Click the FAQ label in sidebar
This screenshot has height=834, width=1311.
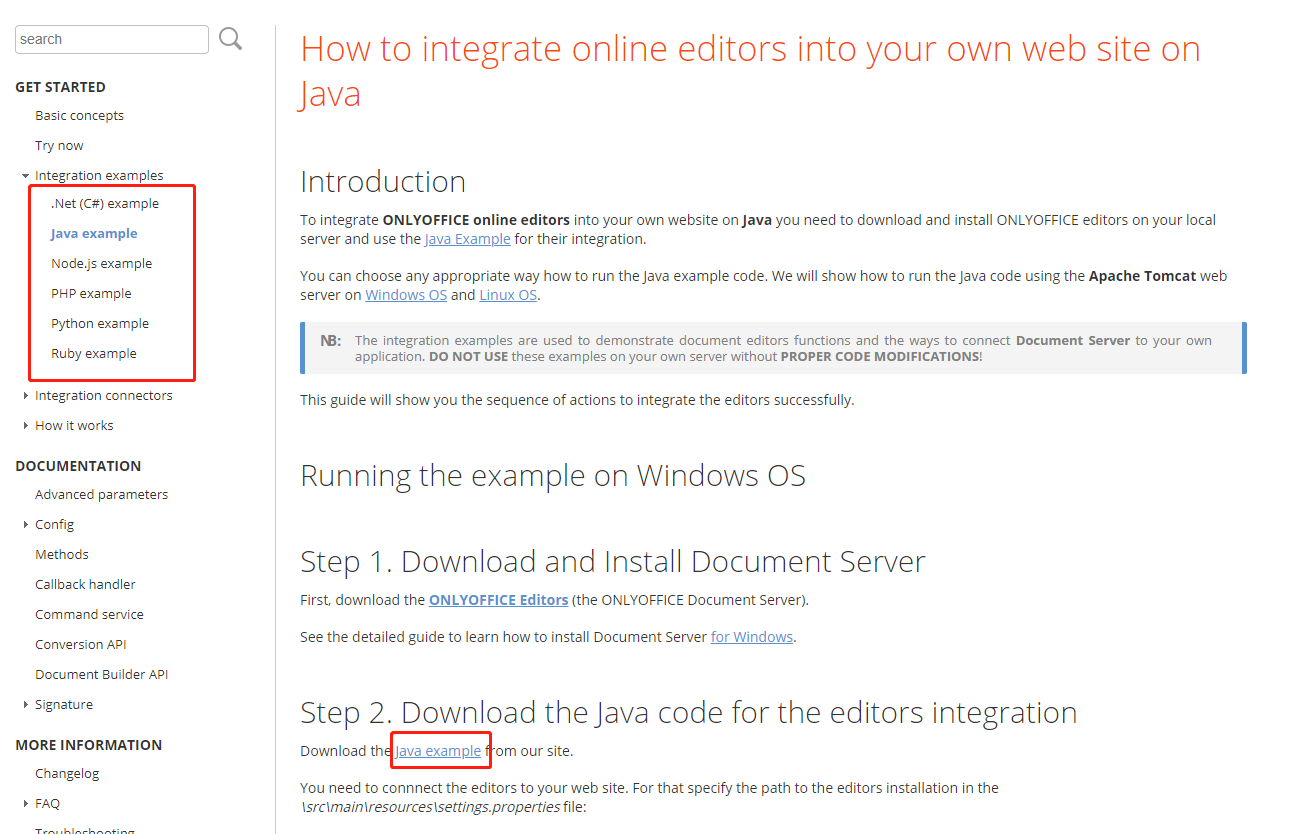47,803
